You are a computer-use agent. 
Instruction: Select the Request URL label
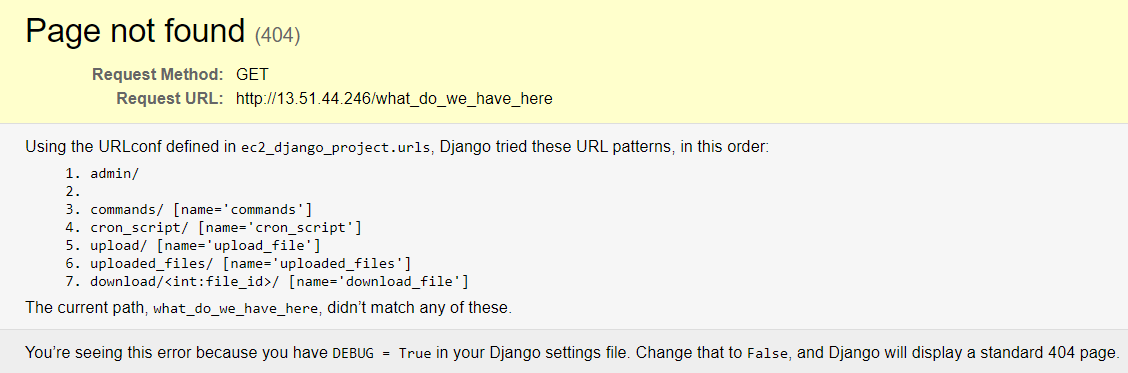[x=170, y=99]
